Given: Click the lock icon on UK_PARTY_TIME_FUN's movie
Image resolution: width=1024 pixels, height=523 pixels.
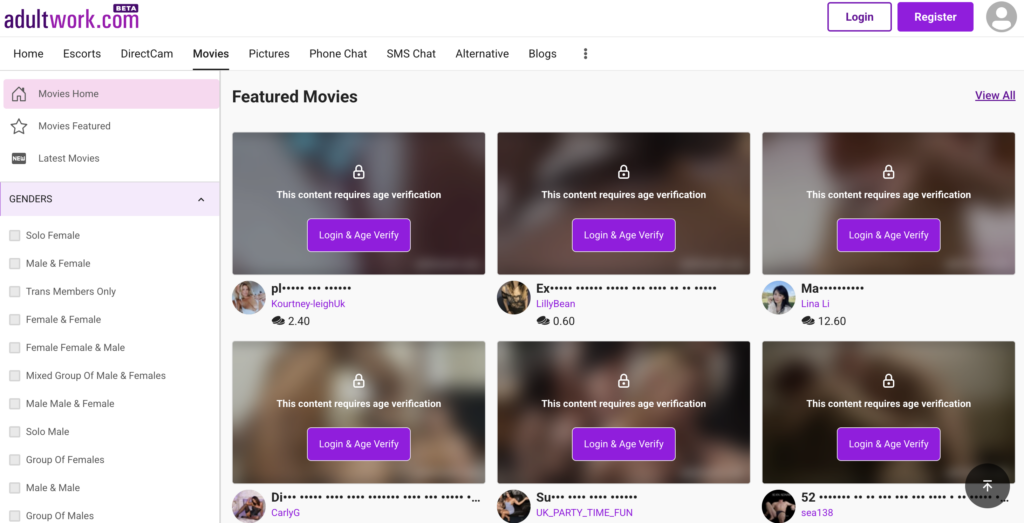Looking at the screenshot, I should [624, 381].
